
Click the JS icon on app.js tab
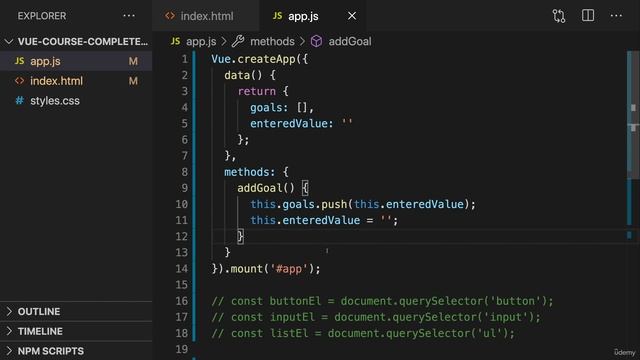tap(278, 16)
